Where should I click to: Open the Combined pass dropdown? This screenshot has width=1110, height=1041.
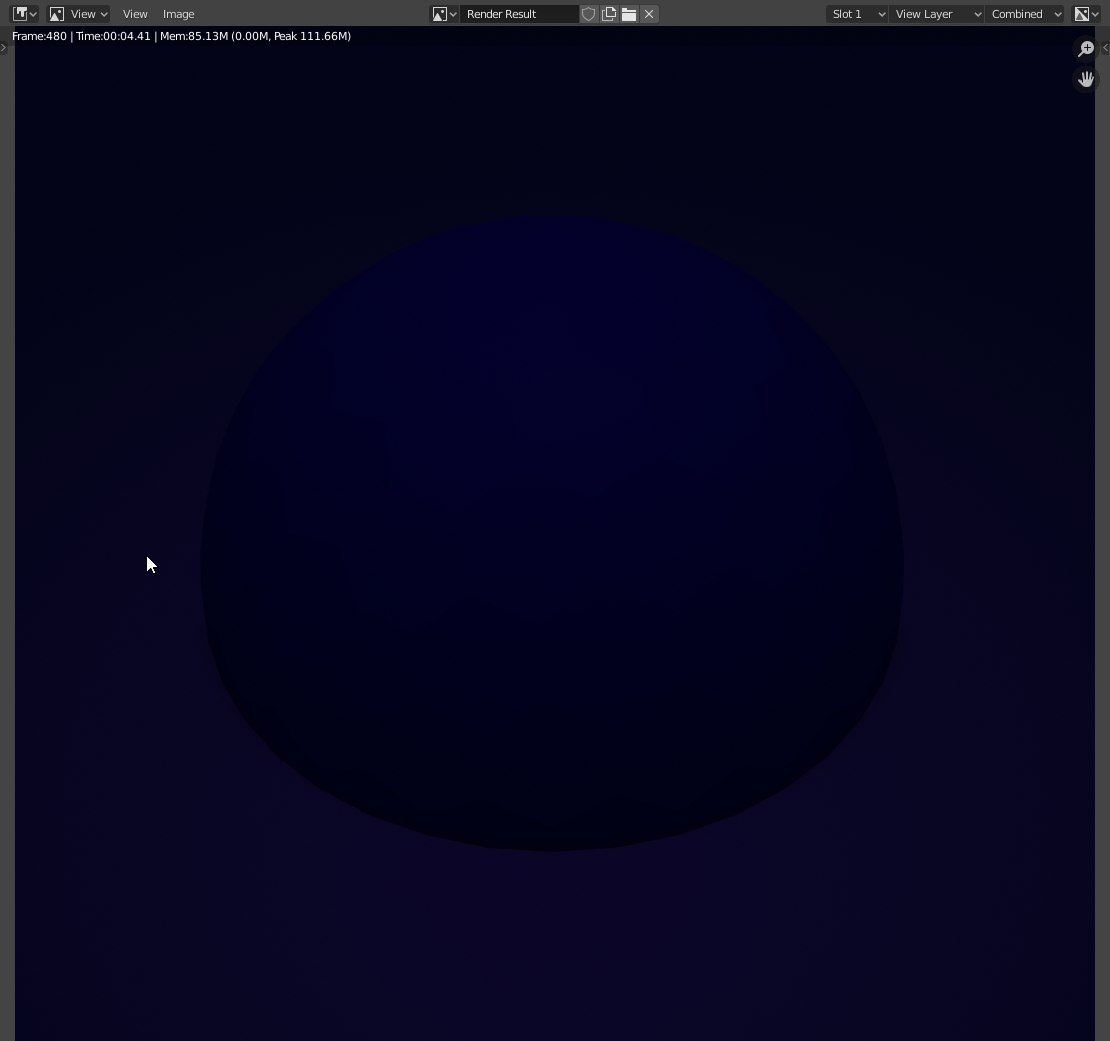pyautogui.click(x=1025, y=14)
